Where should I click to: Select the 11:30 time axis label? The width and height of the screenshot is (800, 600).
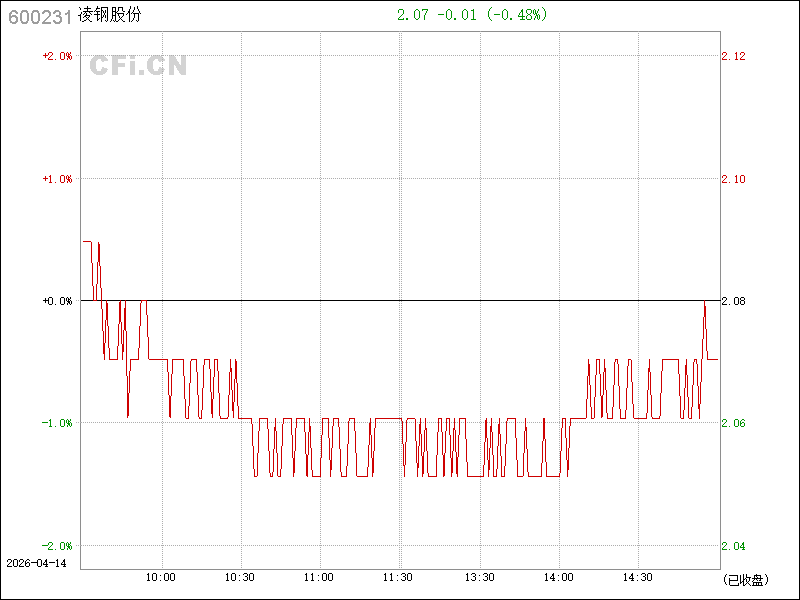click(399, 577)
